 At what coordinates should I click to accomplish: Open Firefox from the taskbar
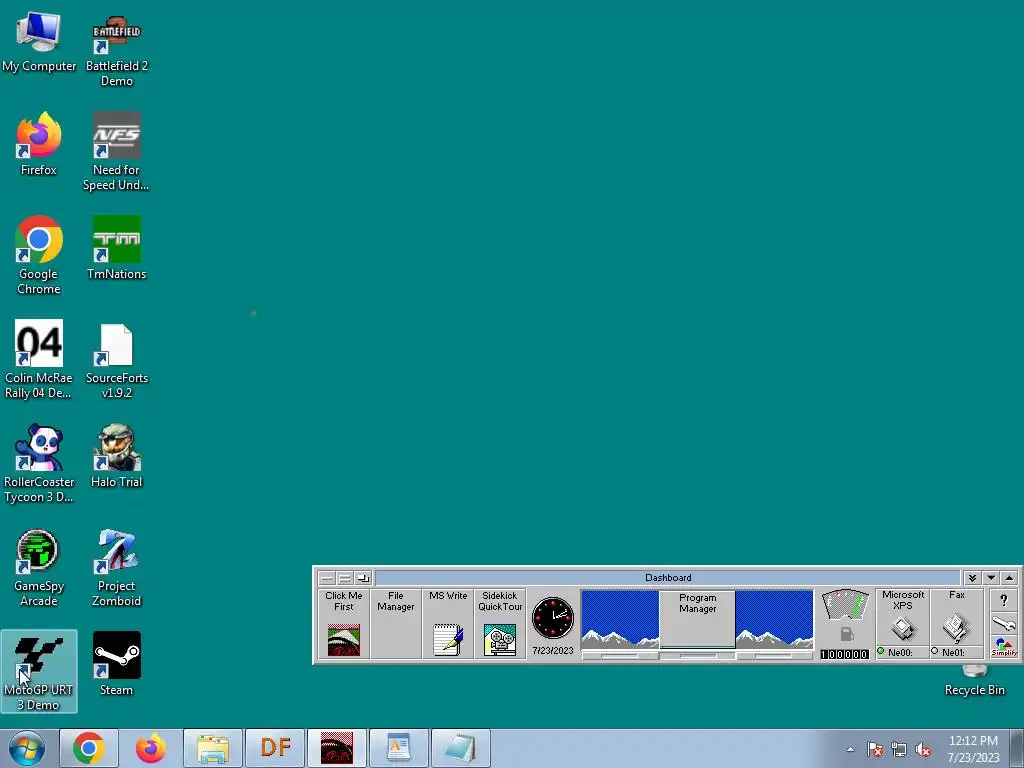click(x=151, y=748)
